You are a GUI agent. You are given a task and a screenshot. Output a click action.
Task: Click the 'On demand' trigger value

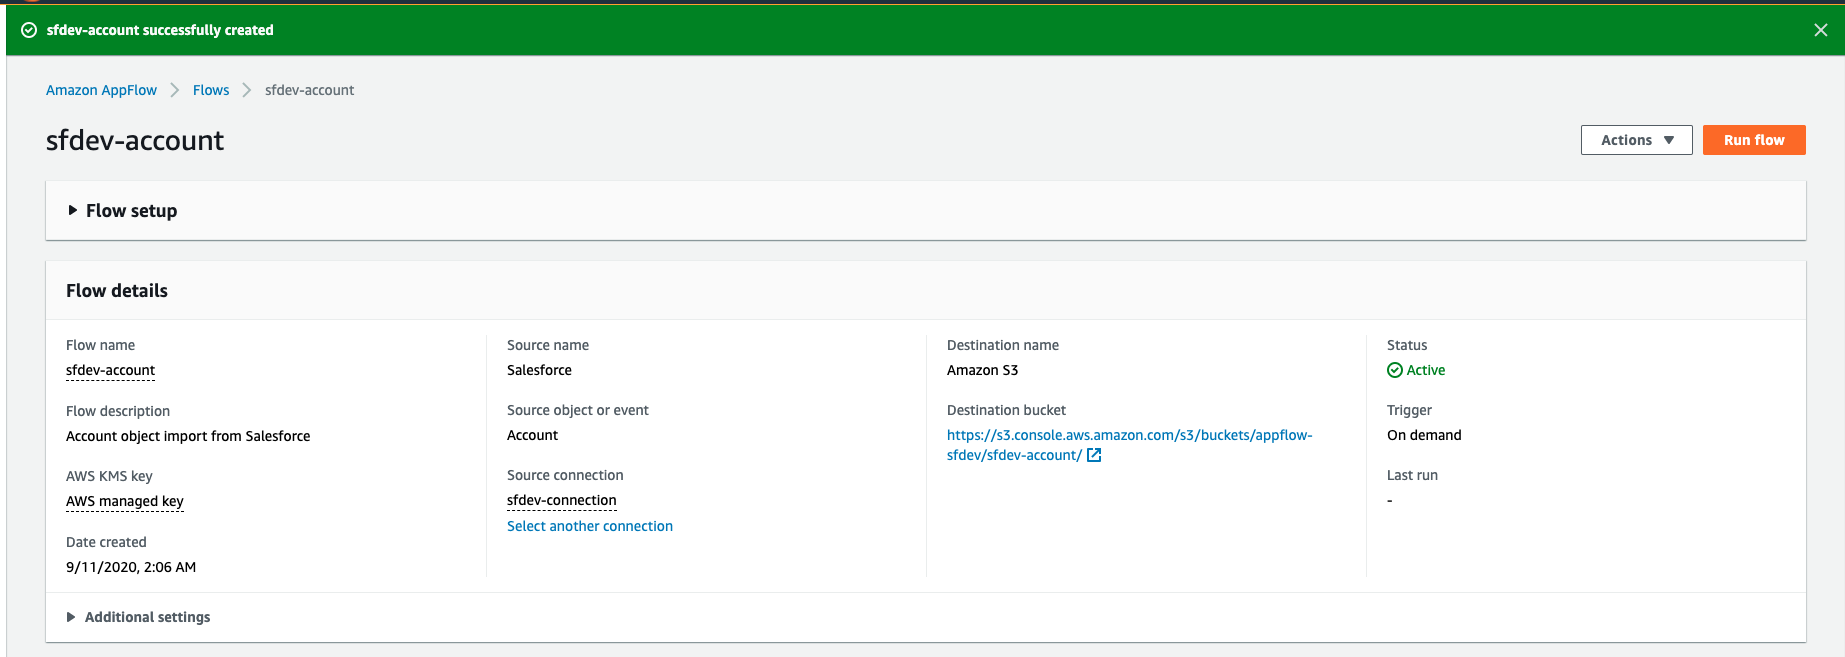[1424, 435]
